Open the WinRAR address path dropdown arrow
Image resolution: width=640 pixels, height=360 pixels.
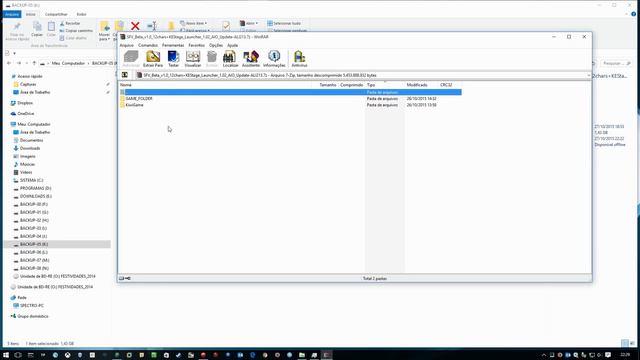[588, 75]
